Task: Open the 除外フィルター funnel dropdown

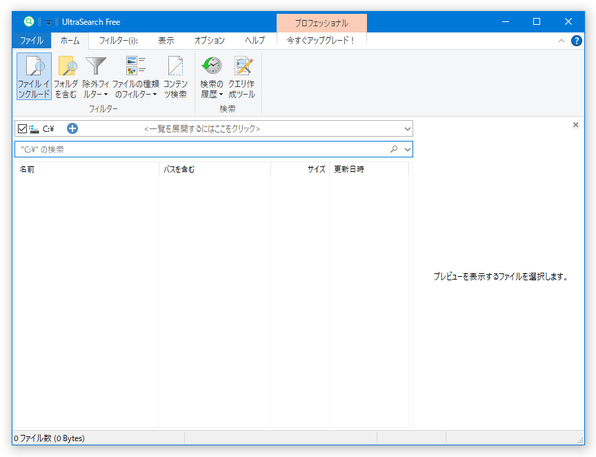Action: [95, 76]
